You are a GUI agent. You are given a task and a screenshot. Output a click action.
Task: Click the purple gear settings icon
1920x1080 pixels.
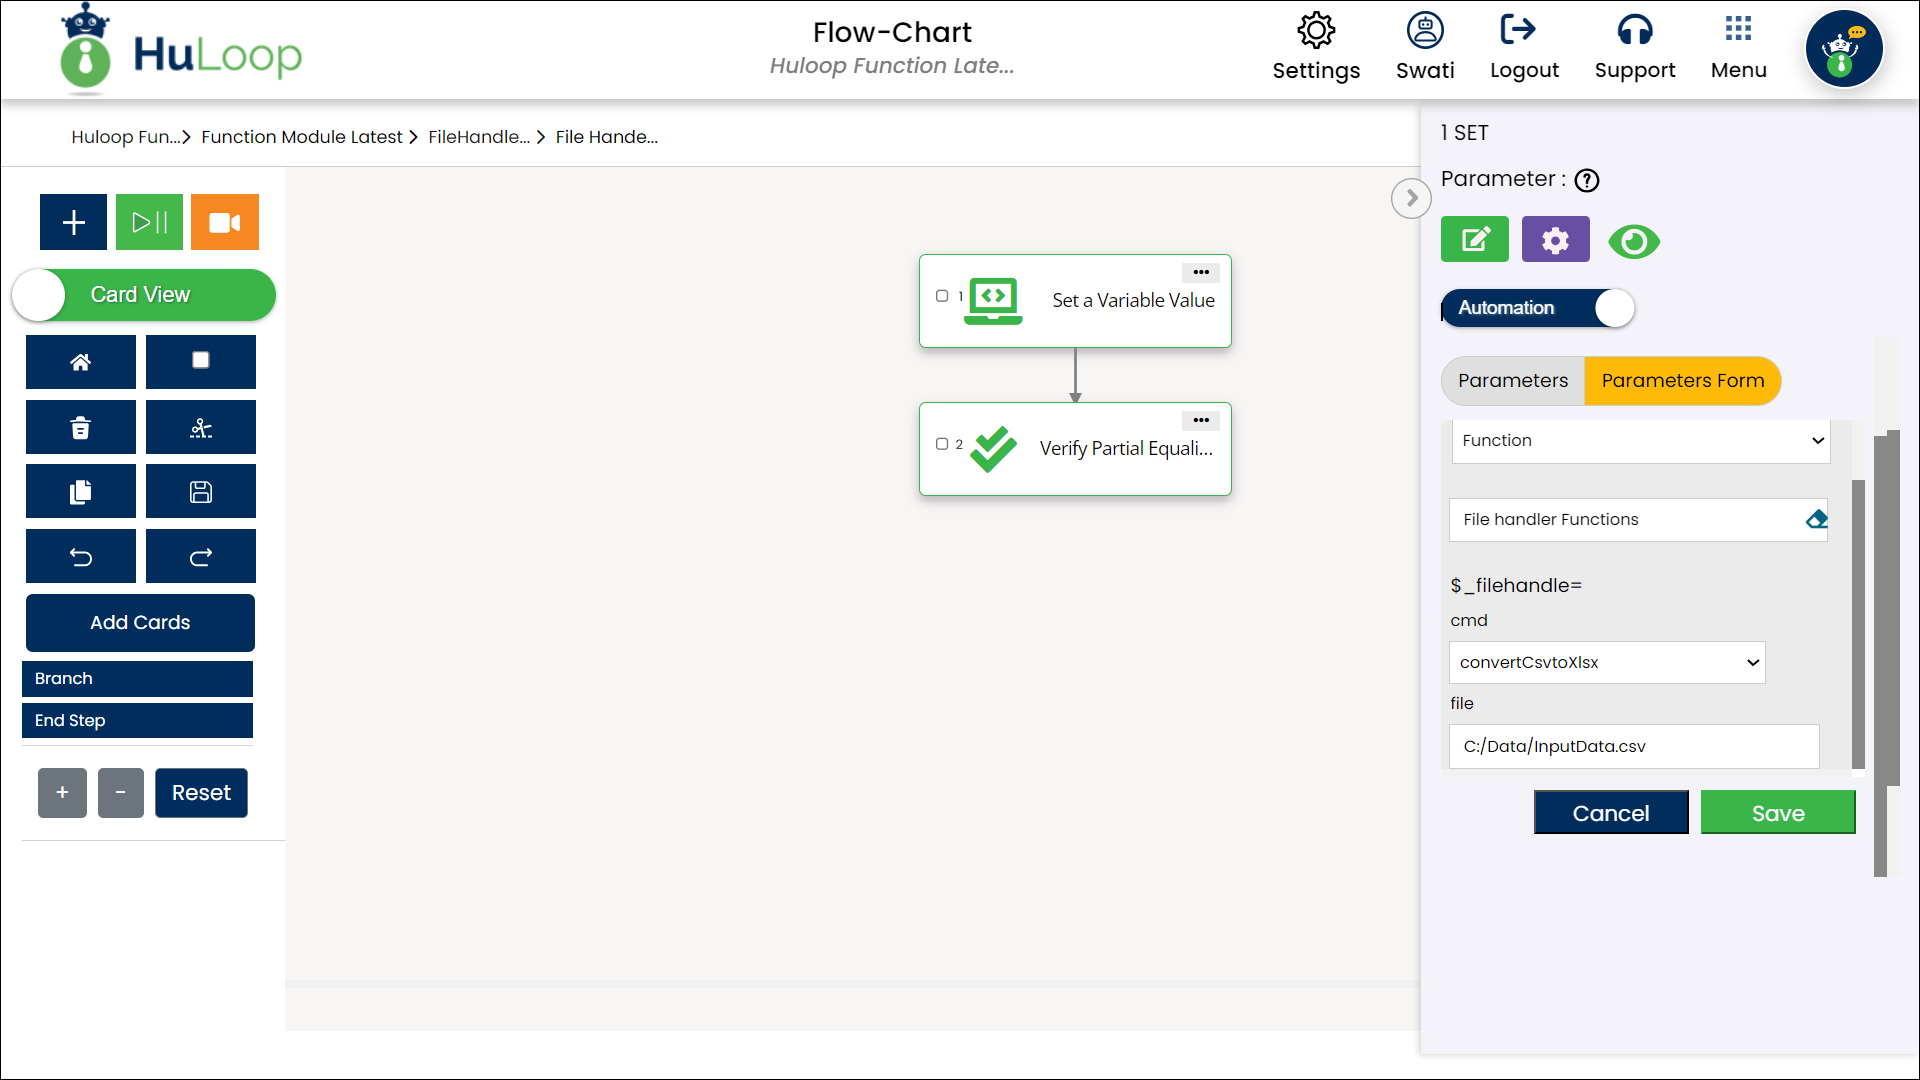pyautogui.click(x=1555, y=240)
